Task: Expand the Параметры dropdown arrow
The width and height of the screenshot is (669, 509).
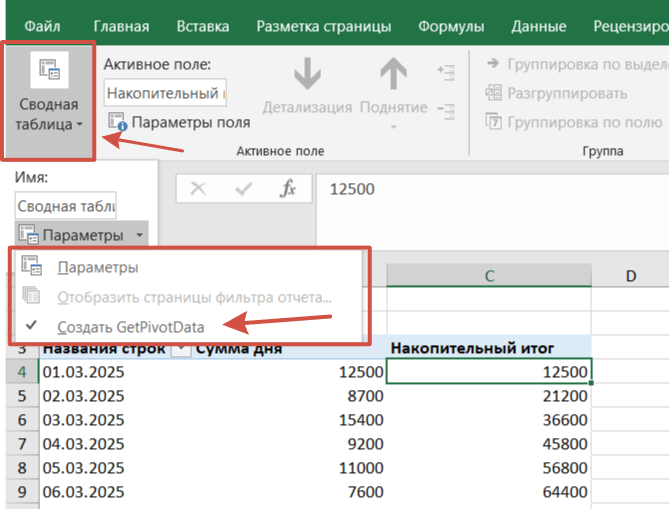Action: coord(140,235)
